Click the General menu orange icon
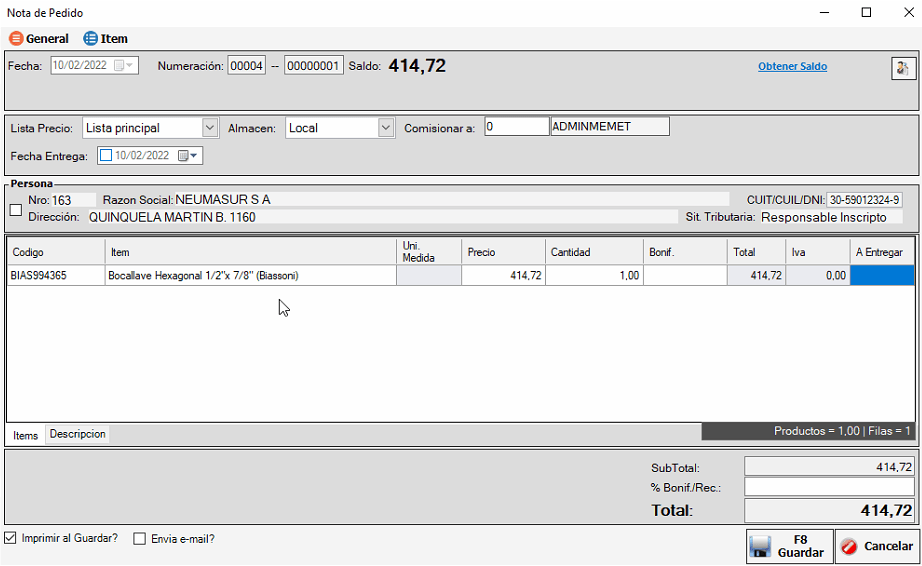The width and height of the screenshot is (922, 566). click(16, 39)
